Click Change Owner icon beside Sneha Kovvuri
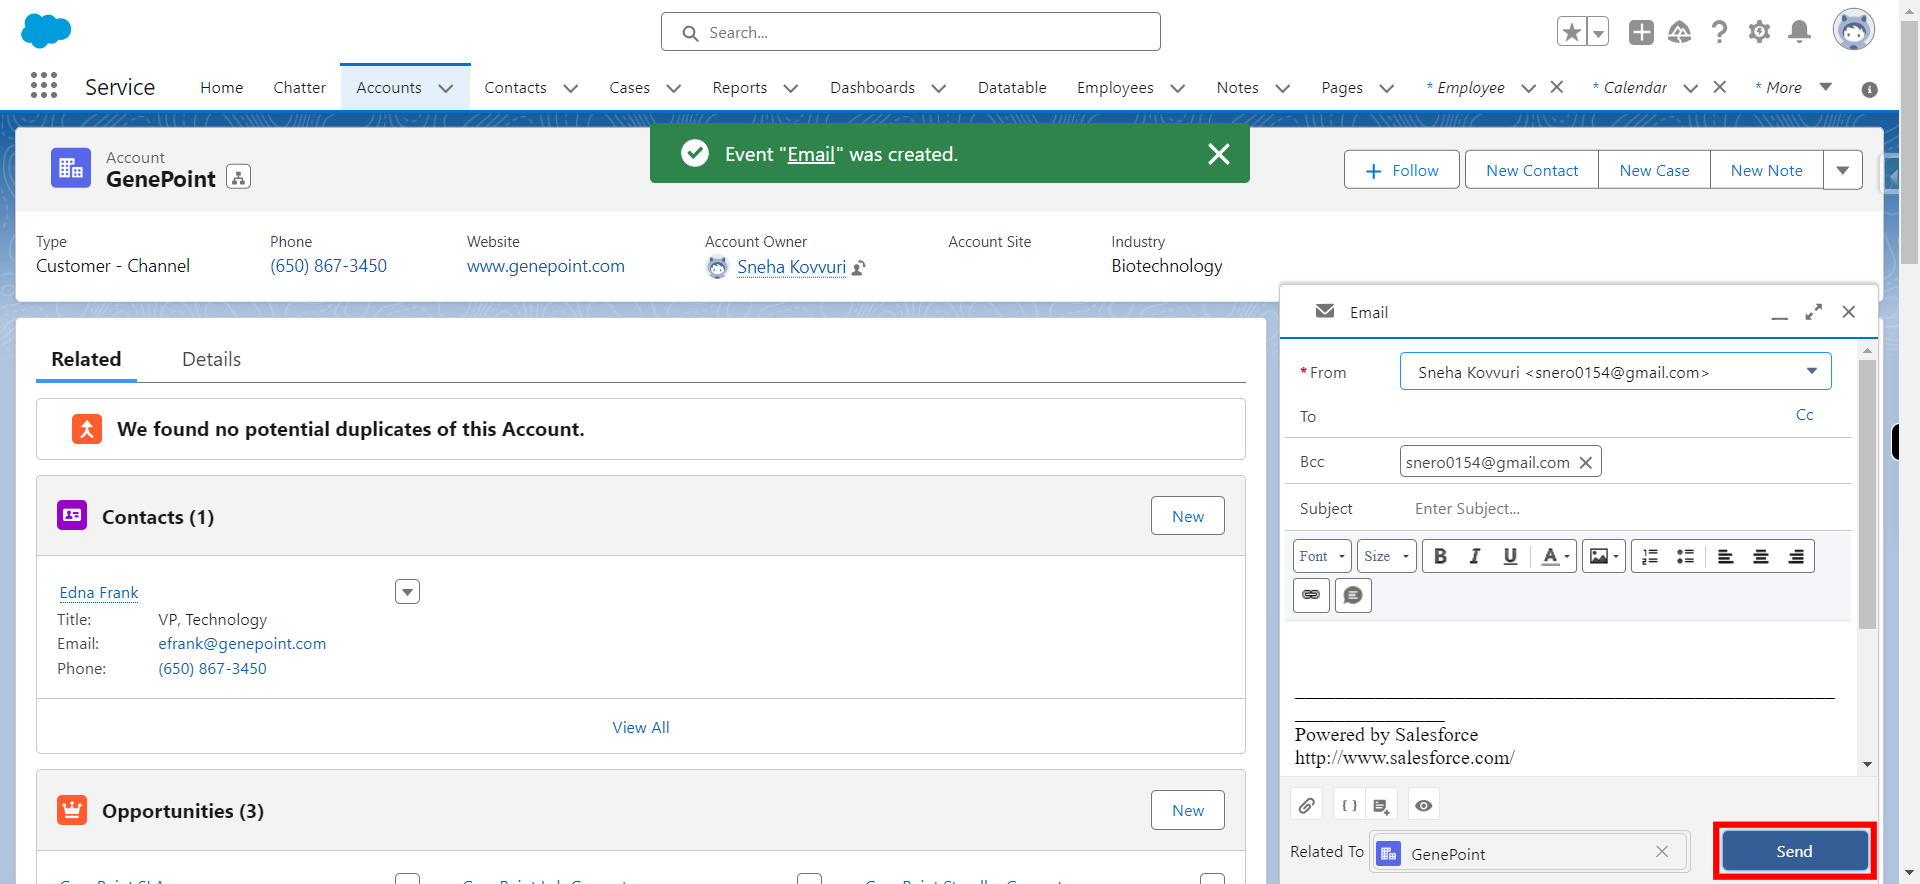This screenshot has height=884, width=1920. pyautogui.click(x=859, y=268)
